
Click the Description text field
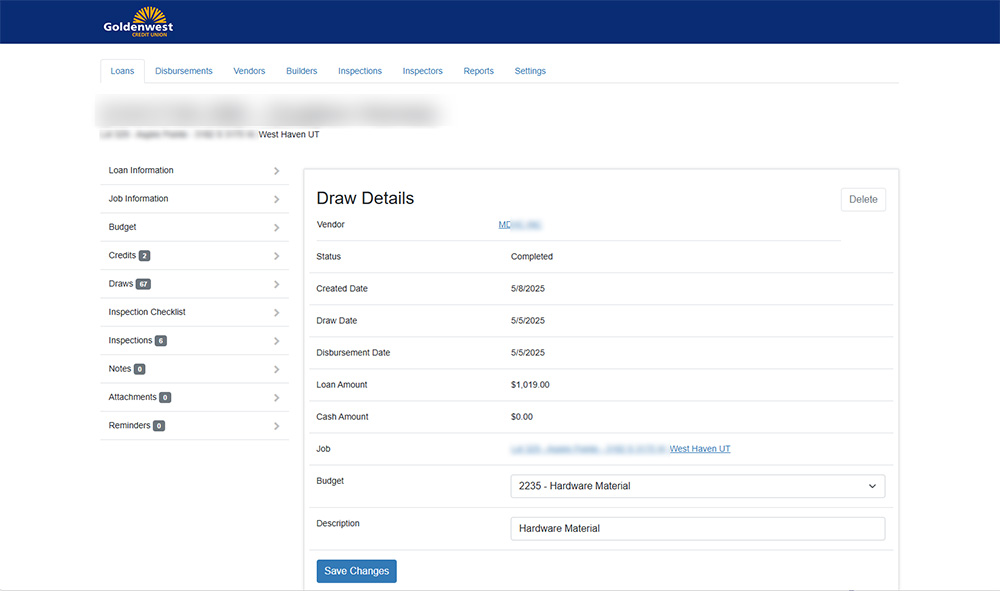tap(697, 528)
